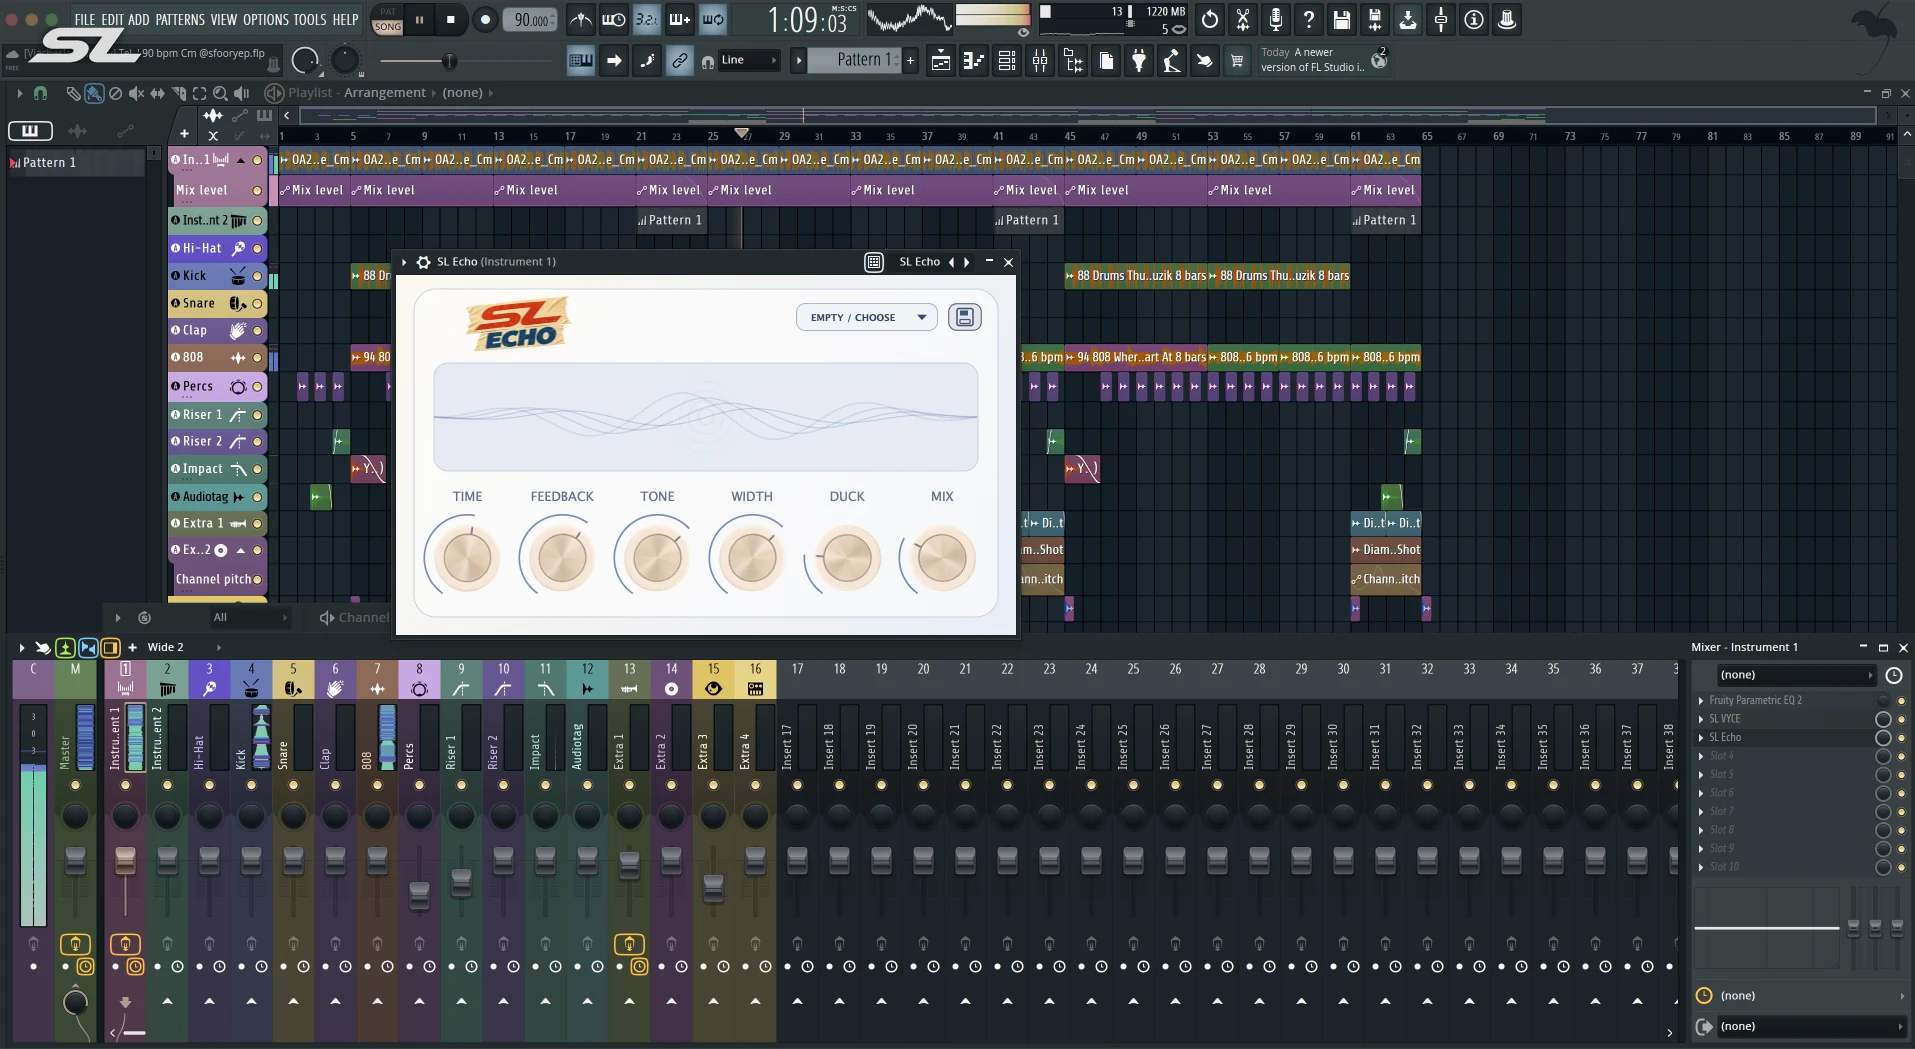Select the zoom tool in Playlist
The width and height of the screenshot is (1915, 1049).
pyautogui.click(x=220, y=93)
